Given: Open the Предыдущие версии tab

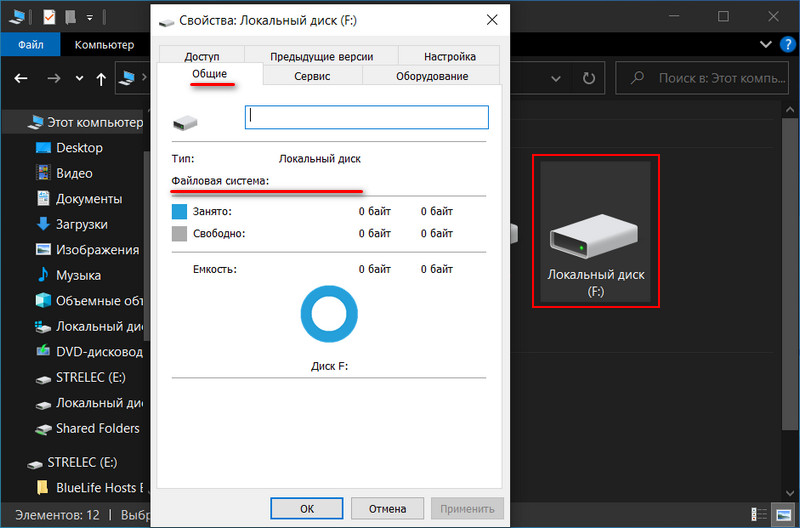Looking at the screenshot, I should click(x=321, y=56).
